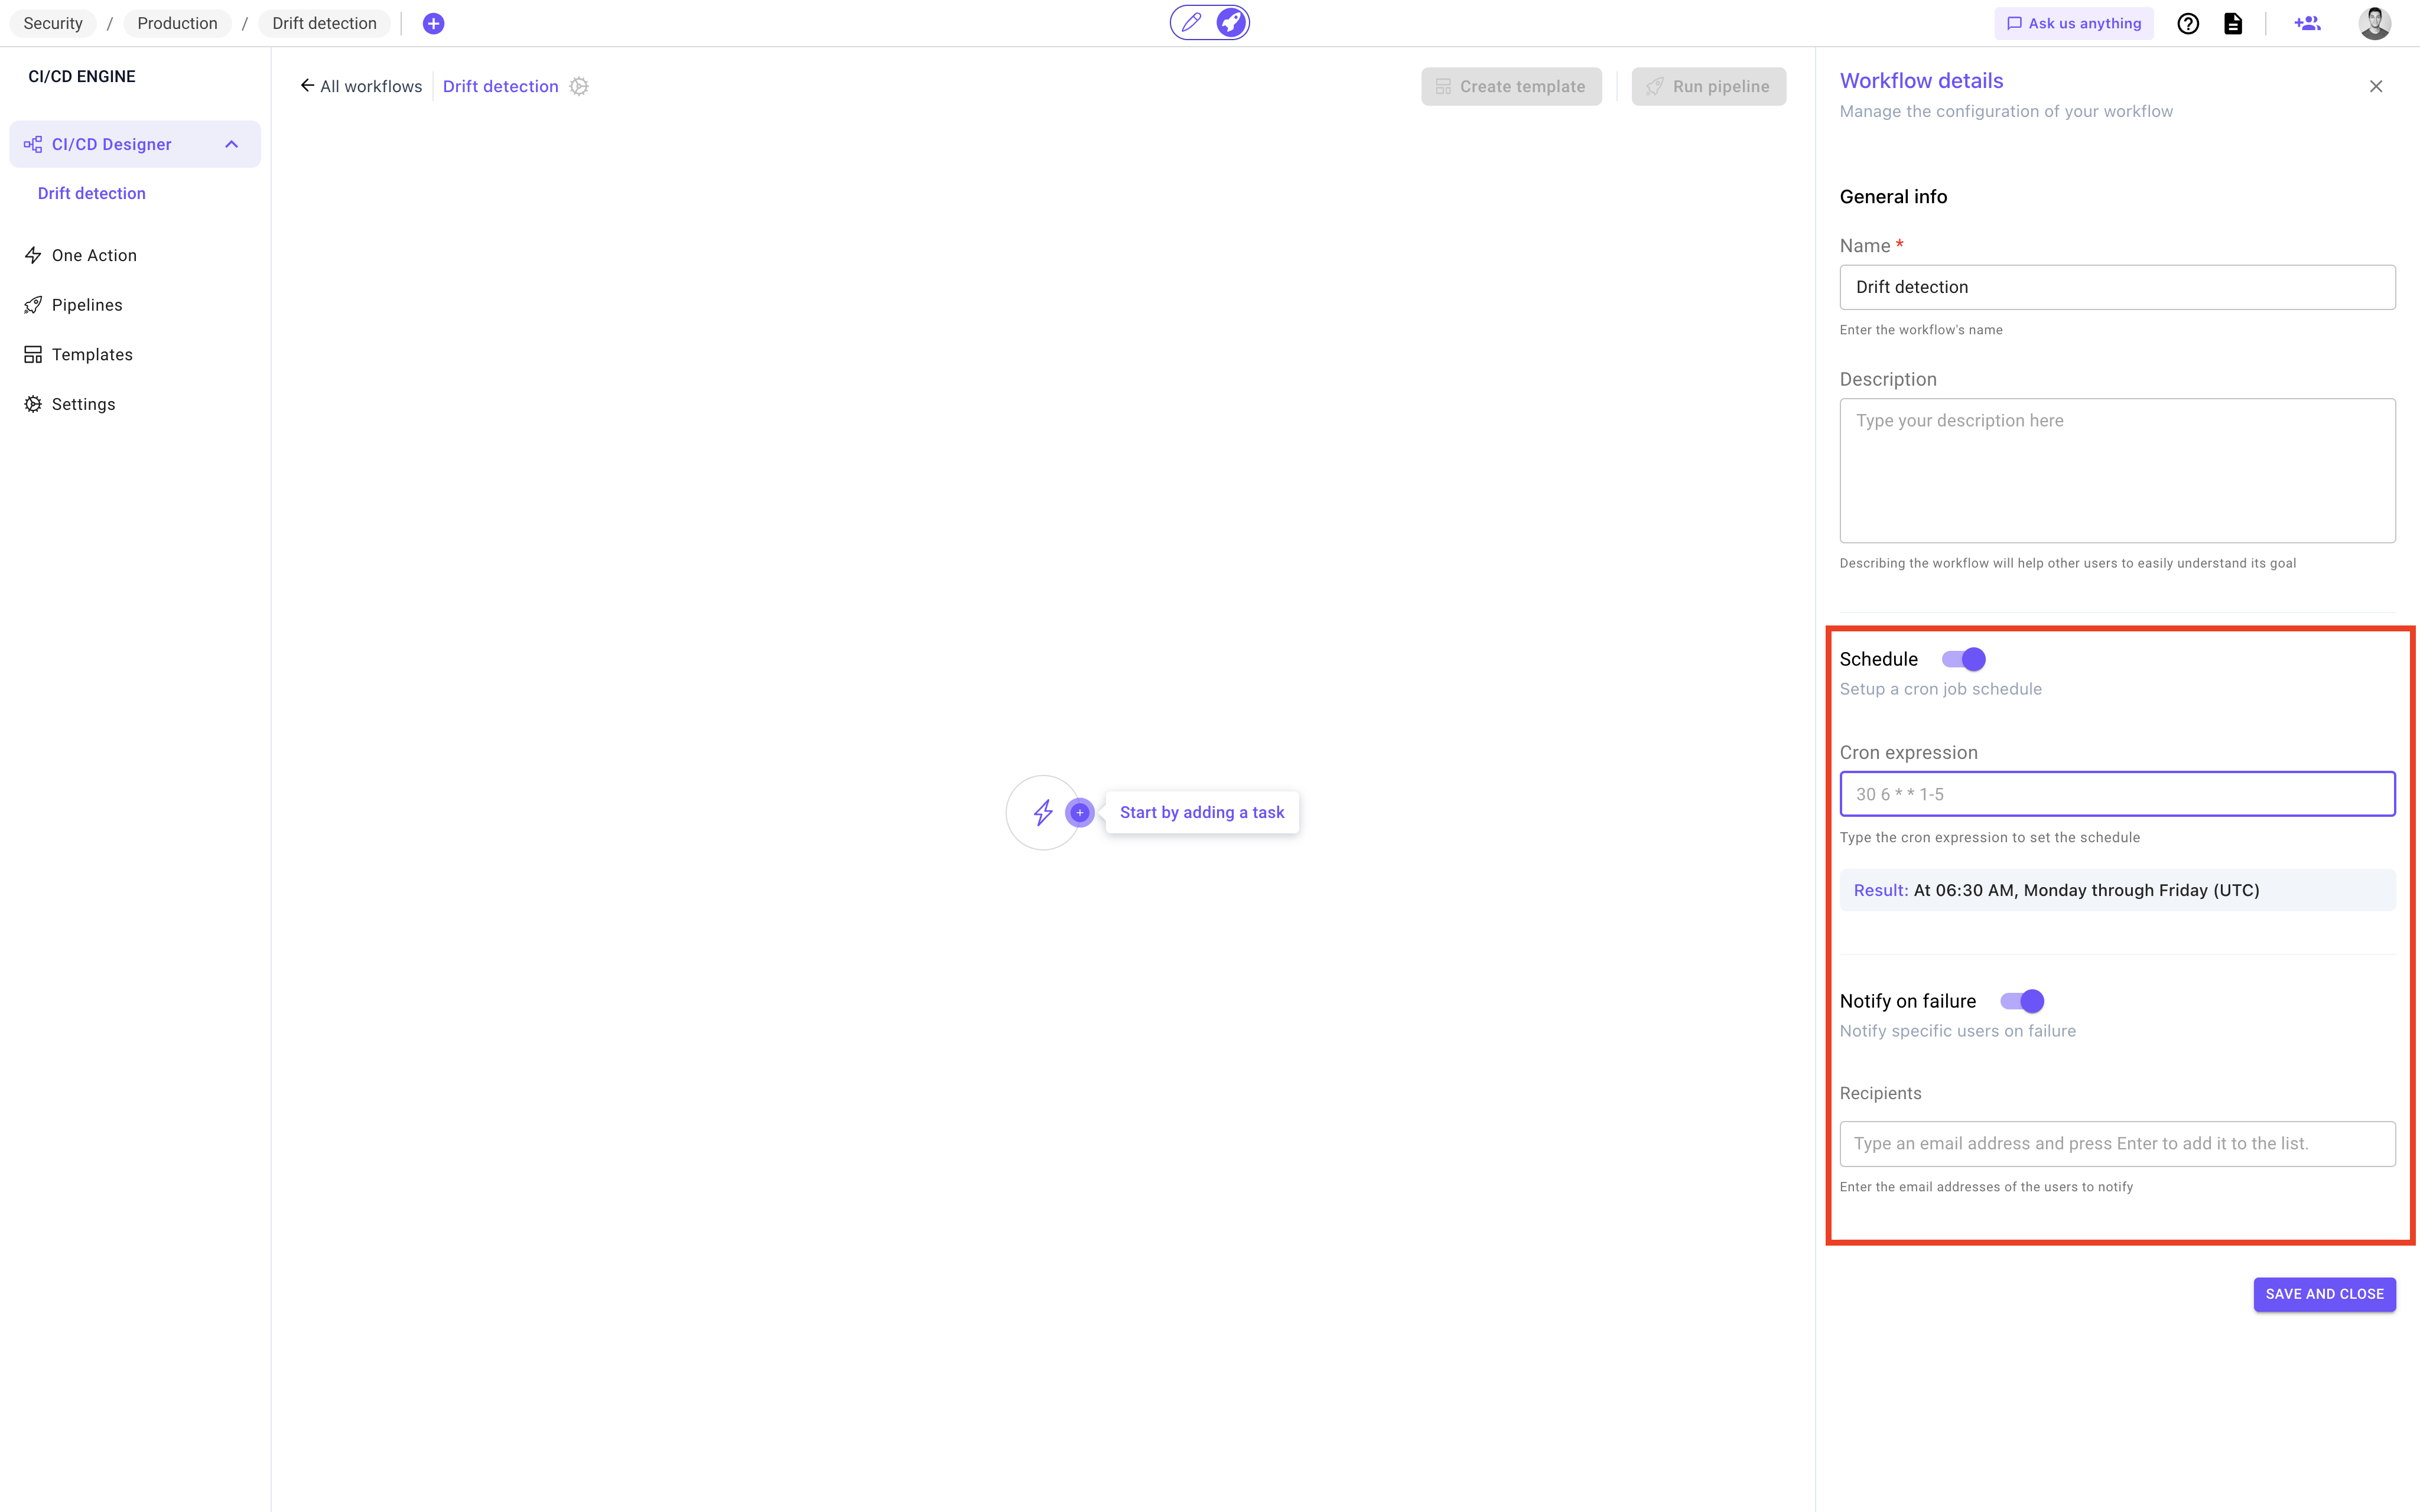The image size is (2420, 1512).
Task: Open Settings from the sidebar
Action: click(83, 404)
